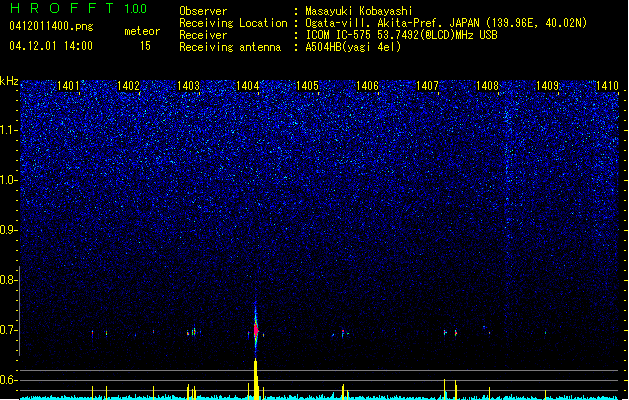Click the 1408 time marker
This screenshot has height=400, width=629.
pos(487,86)
